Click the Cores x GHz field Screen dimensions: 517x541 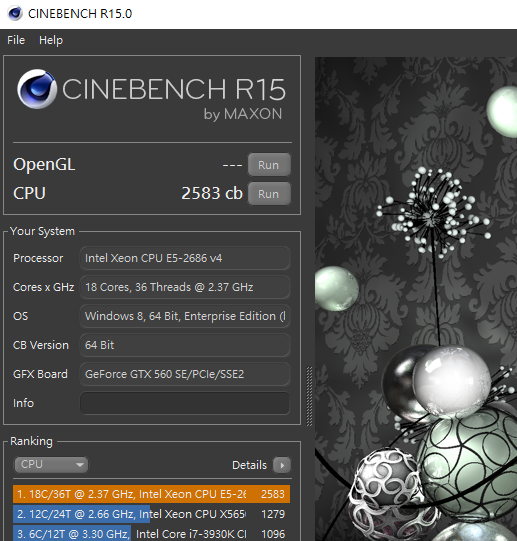pos(185,287)
